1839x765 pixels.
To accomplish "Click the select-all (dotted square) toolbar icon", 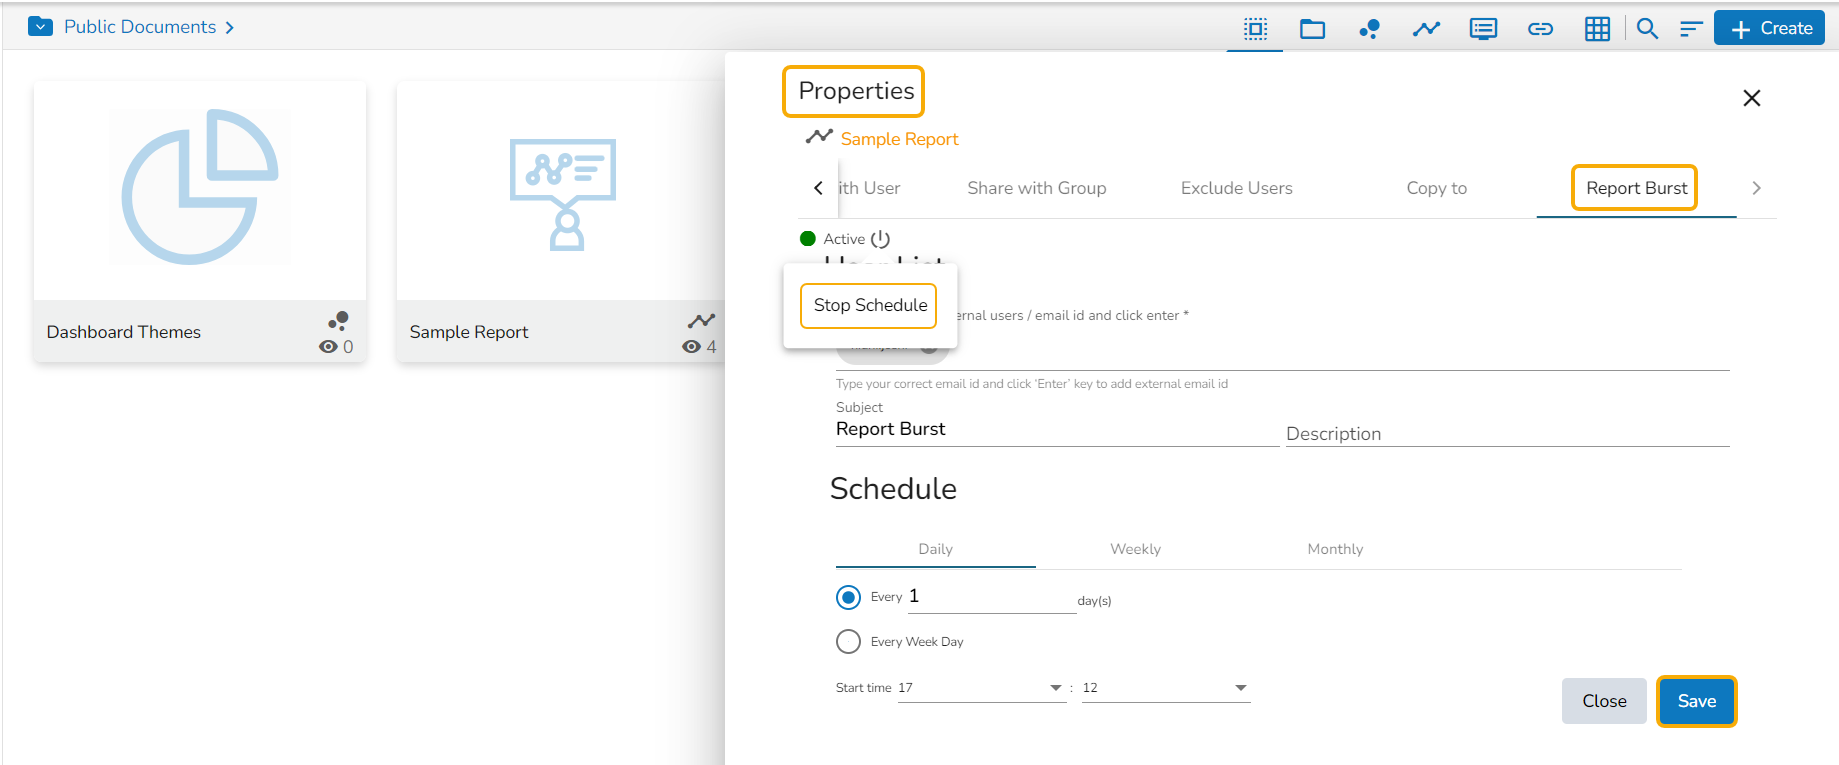I will coord(1255,29).
